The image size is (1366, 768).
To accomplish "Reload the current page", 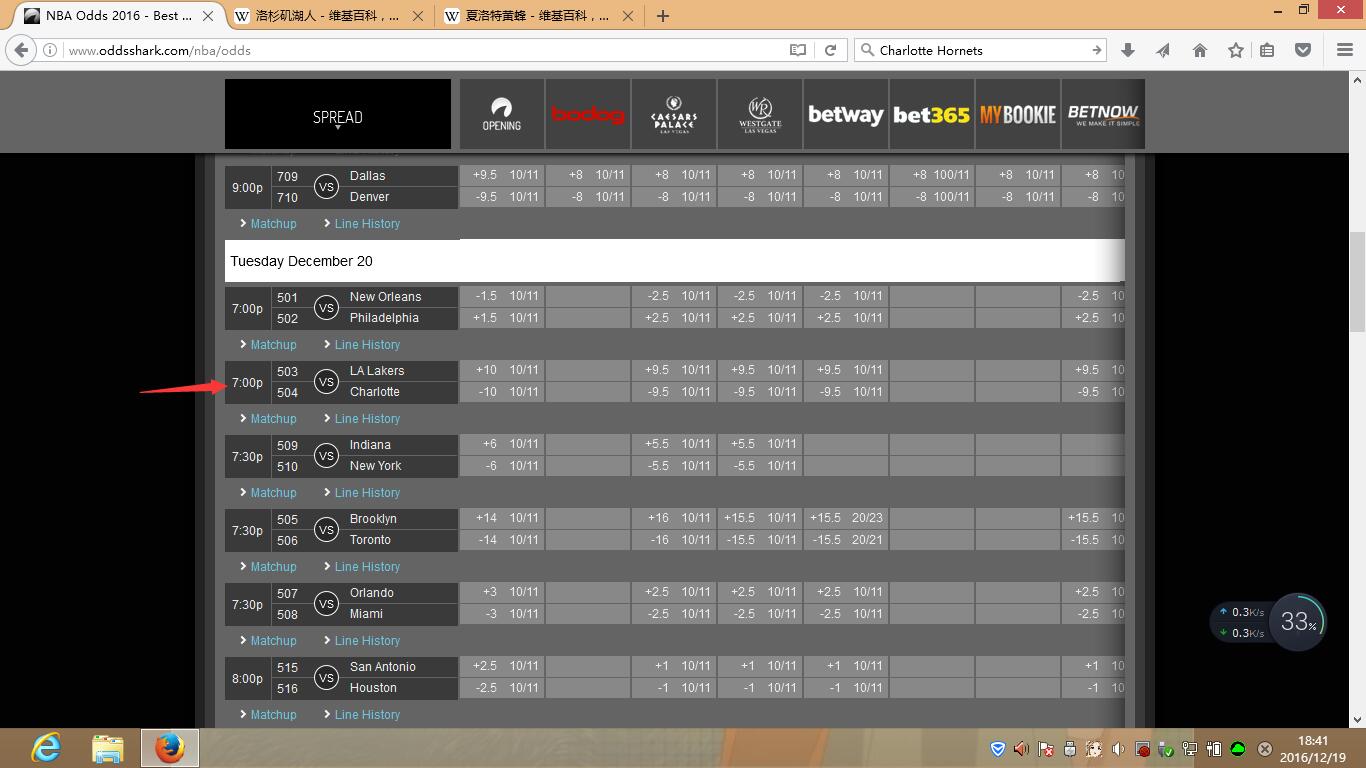I will point(830,50).
